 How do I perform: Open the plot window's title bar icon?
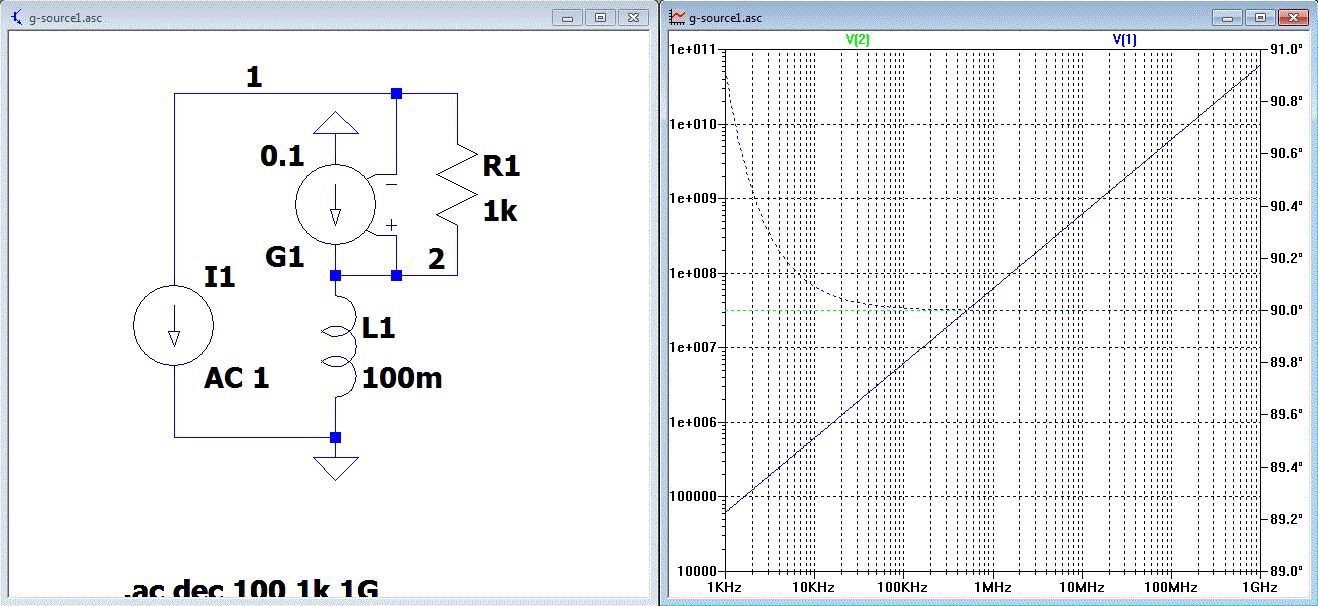(x=678, y=17)
